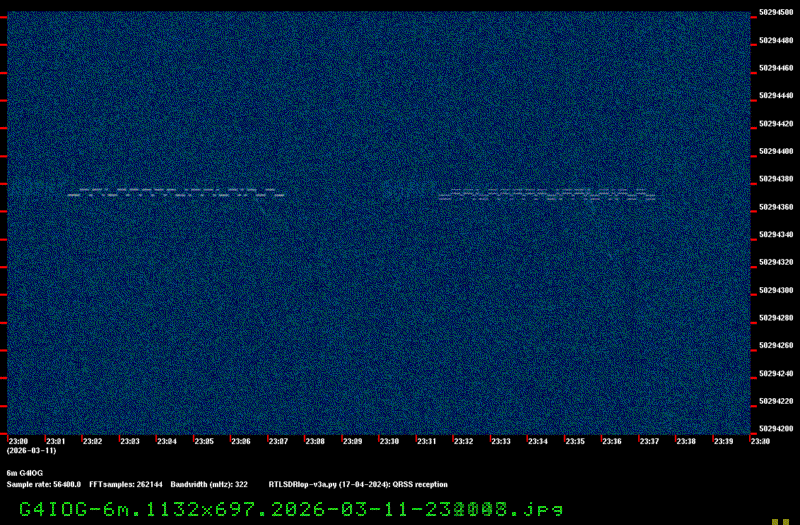Image resolution: width=800 pixels, height=525 pixels.
Task: Click the 'FFTsamples: 262144' text
Action: (126, 484)
